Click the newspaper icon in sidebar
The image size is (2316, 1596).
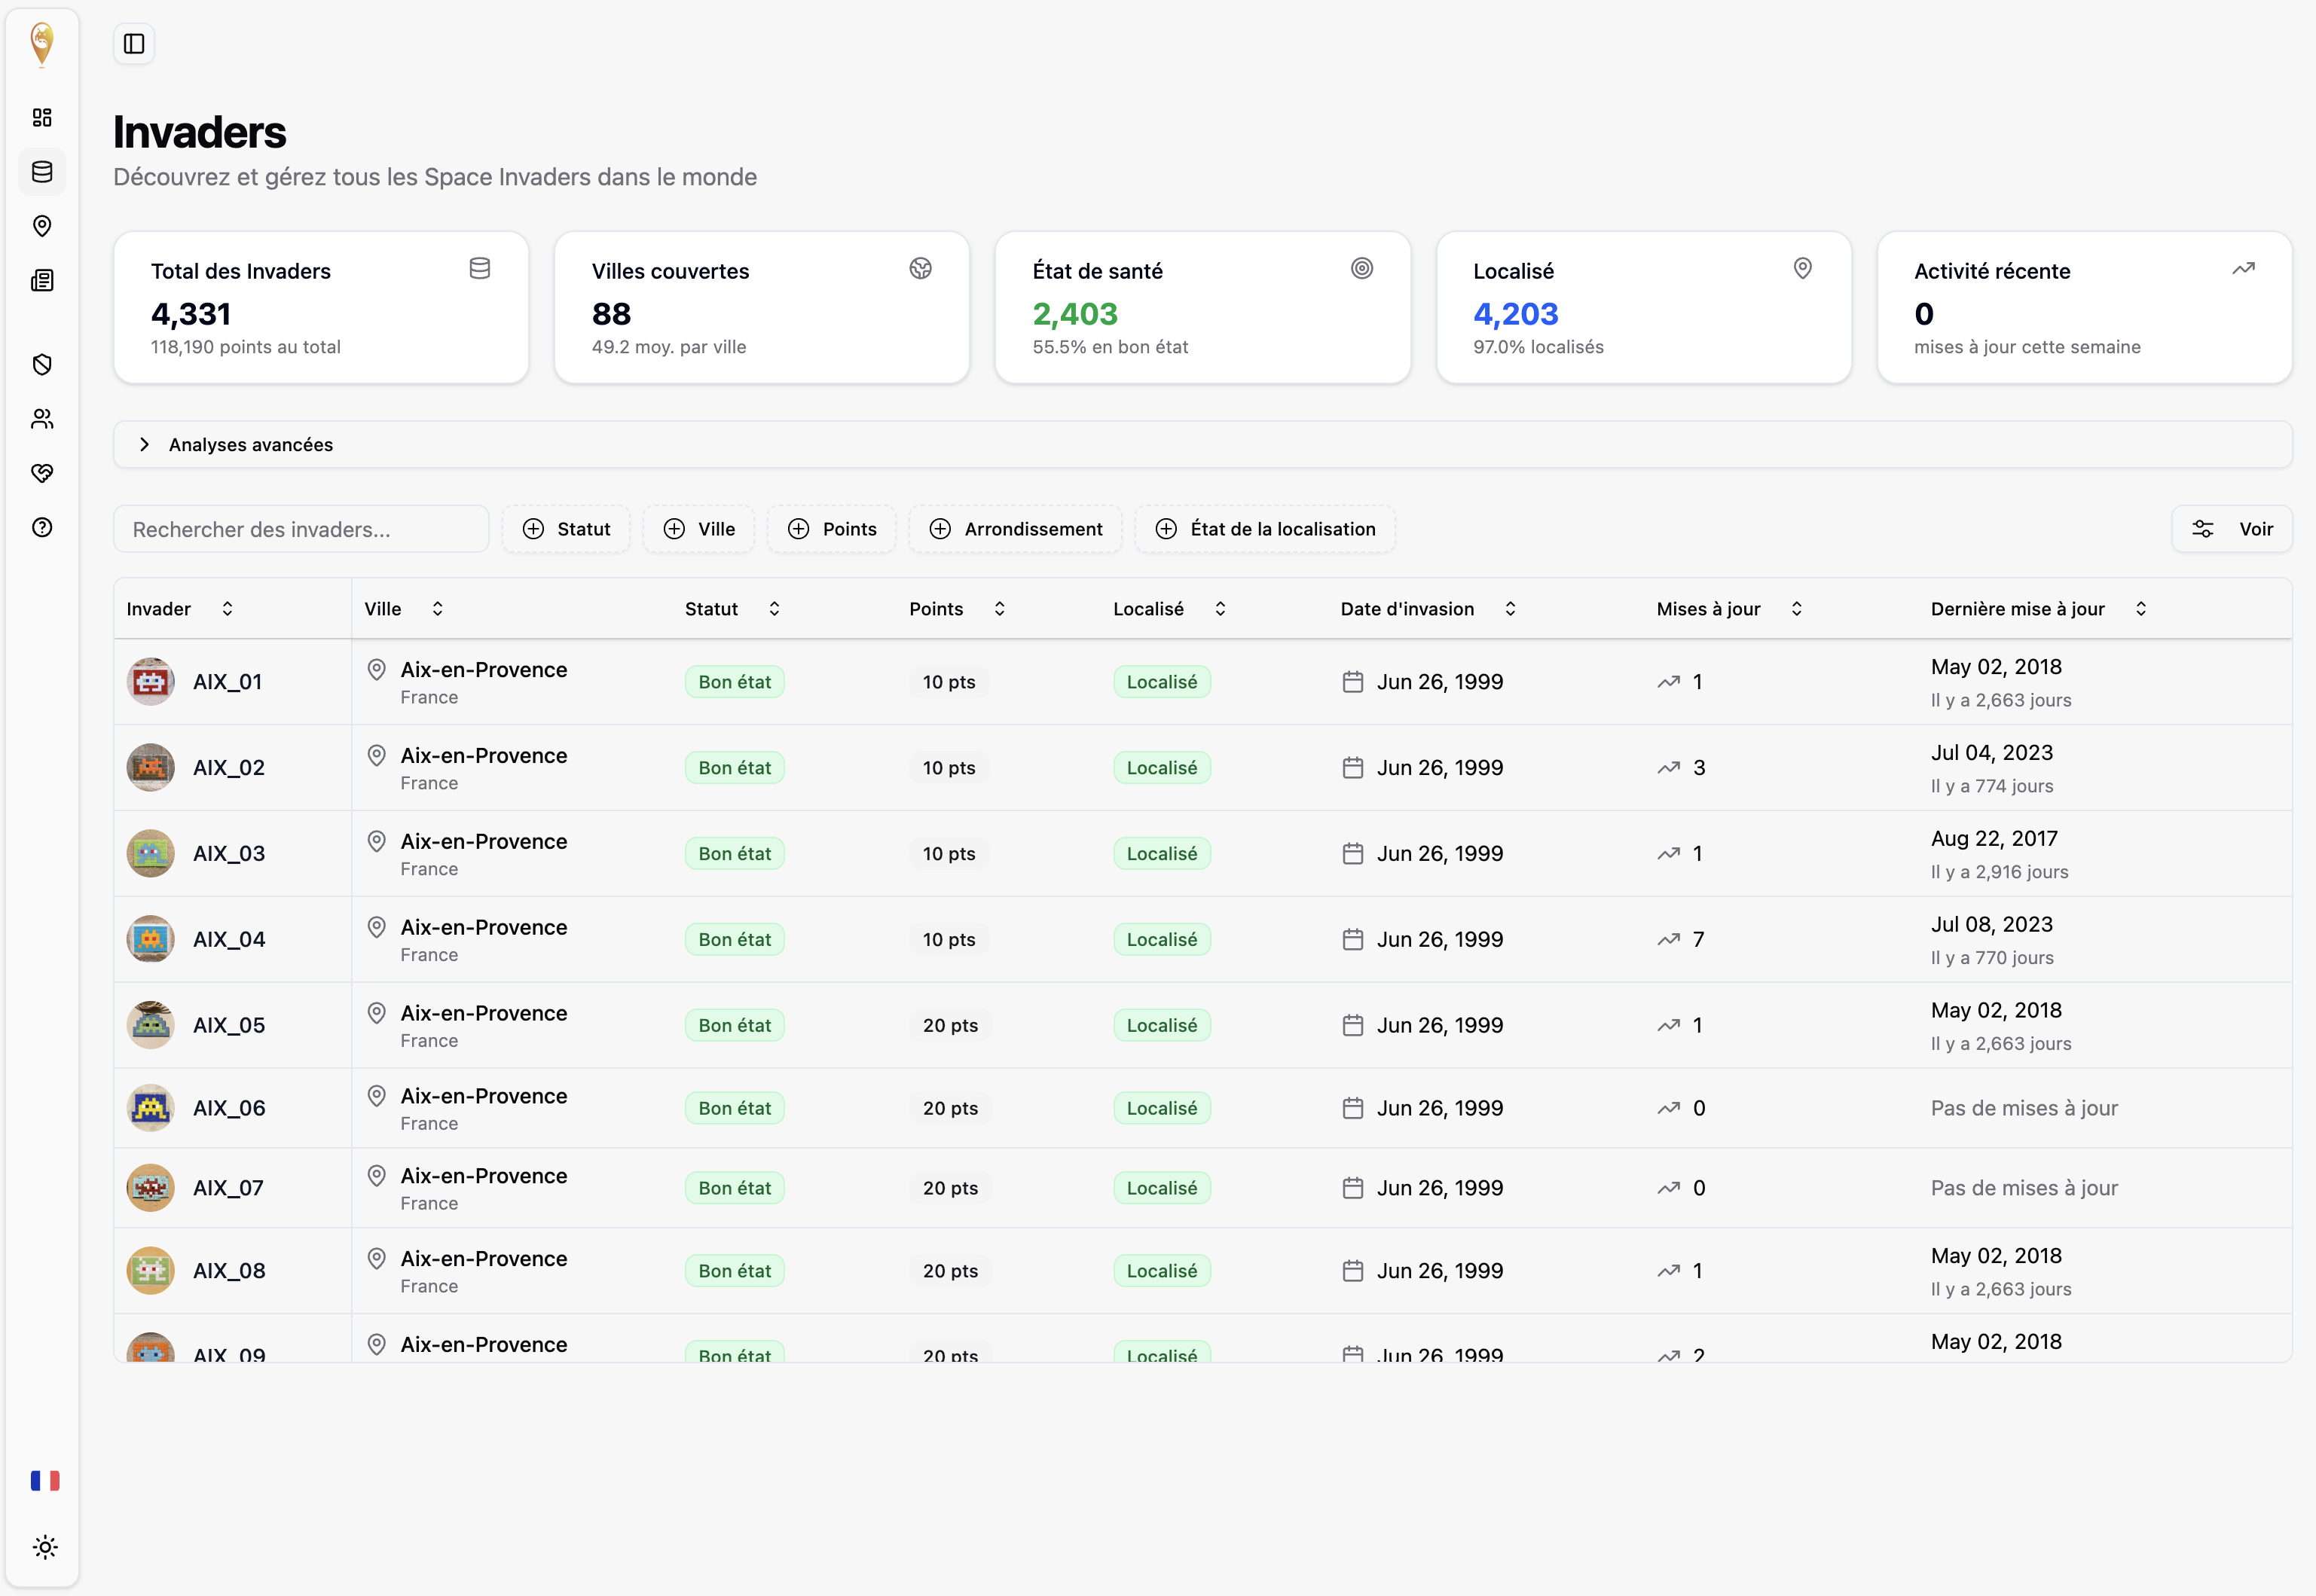[x=42, y=281]
